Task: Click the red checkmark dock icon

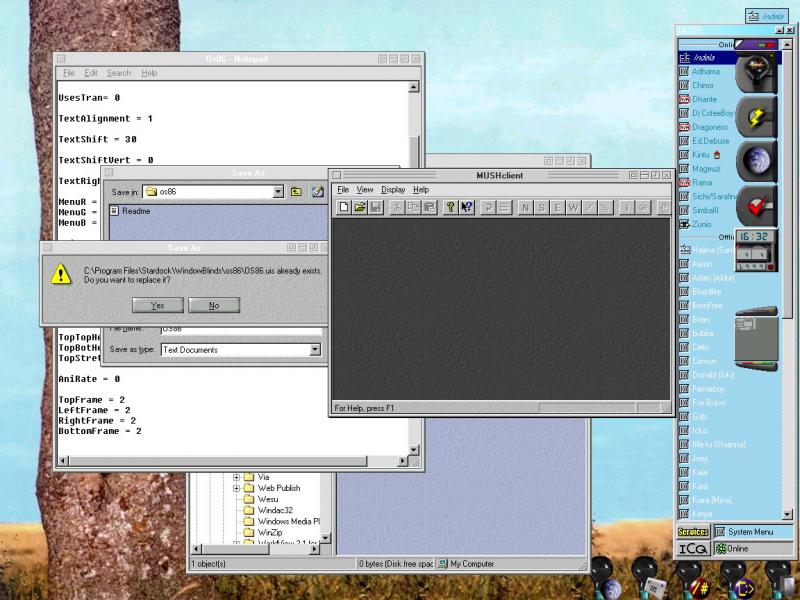Action: pos(756,206)
